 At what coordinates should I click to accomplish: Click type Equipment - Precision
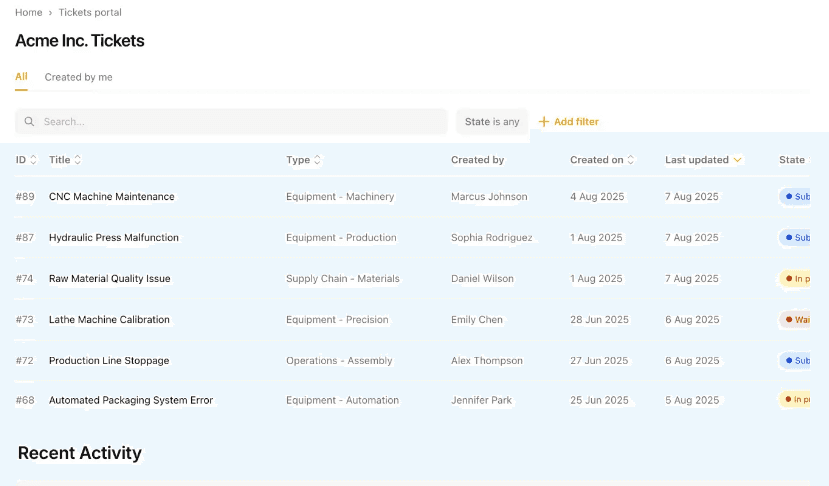click(x=337, y=319)
